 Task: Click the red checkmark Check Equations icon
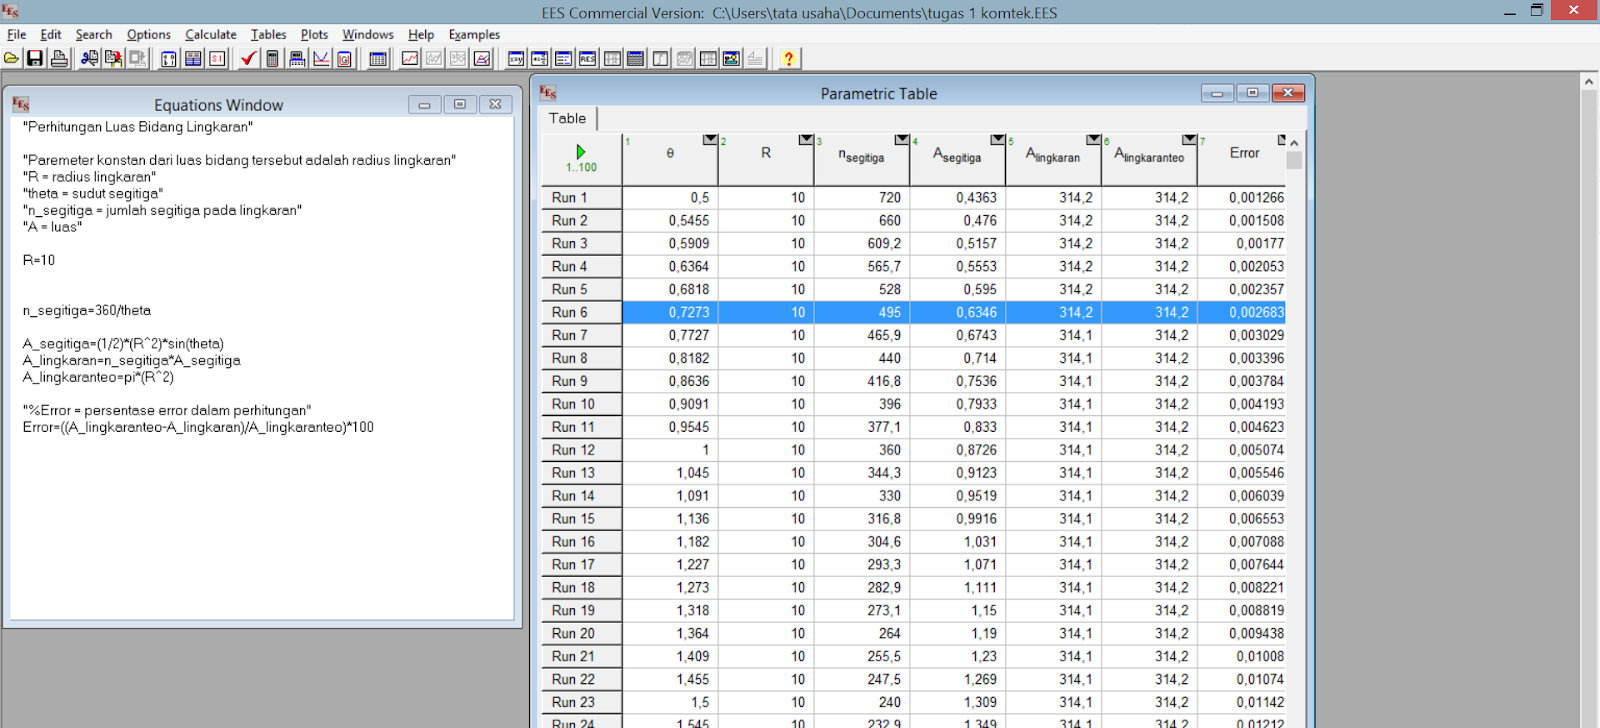[248, 59]
